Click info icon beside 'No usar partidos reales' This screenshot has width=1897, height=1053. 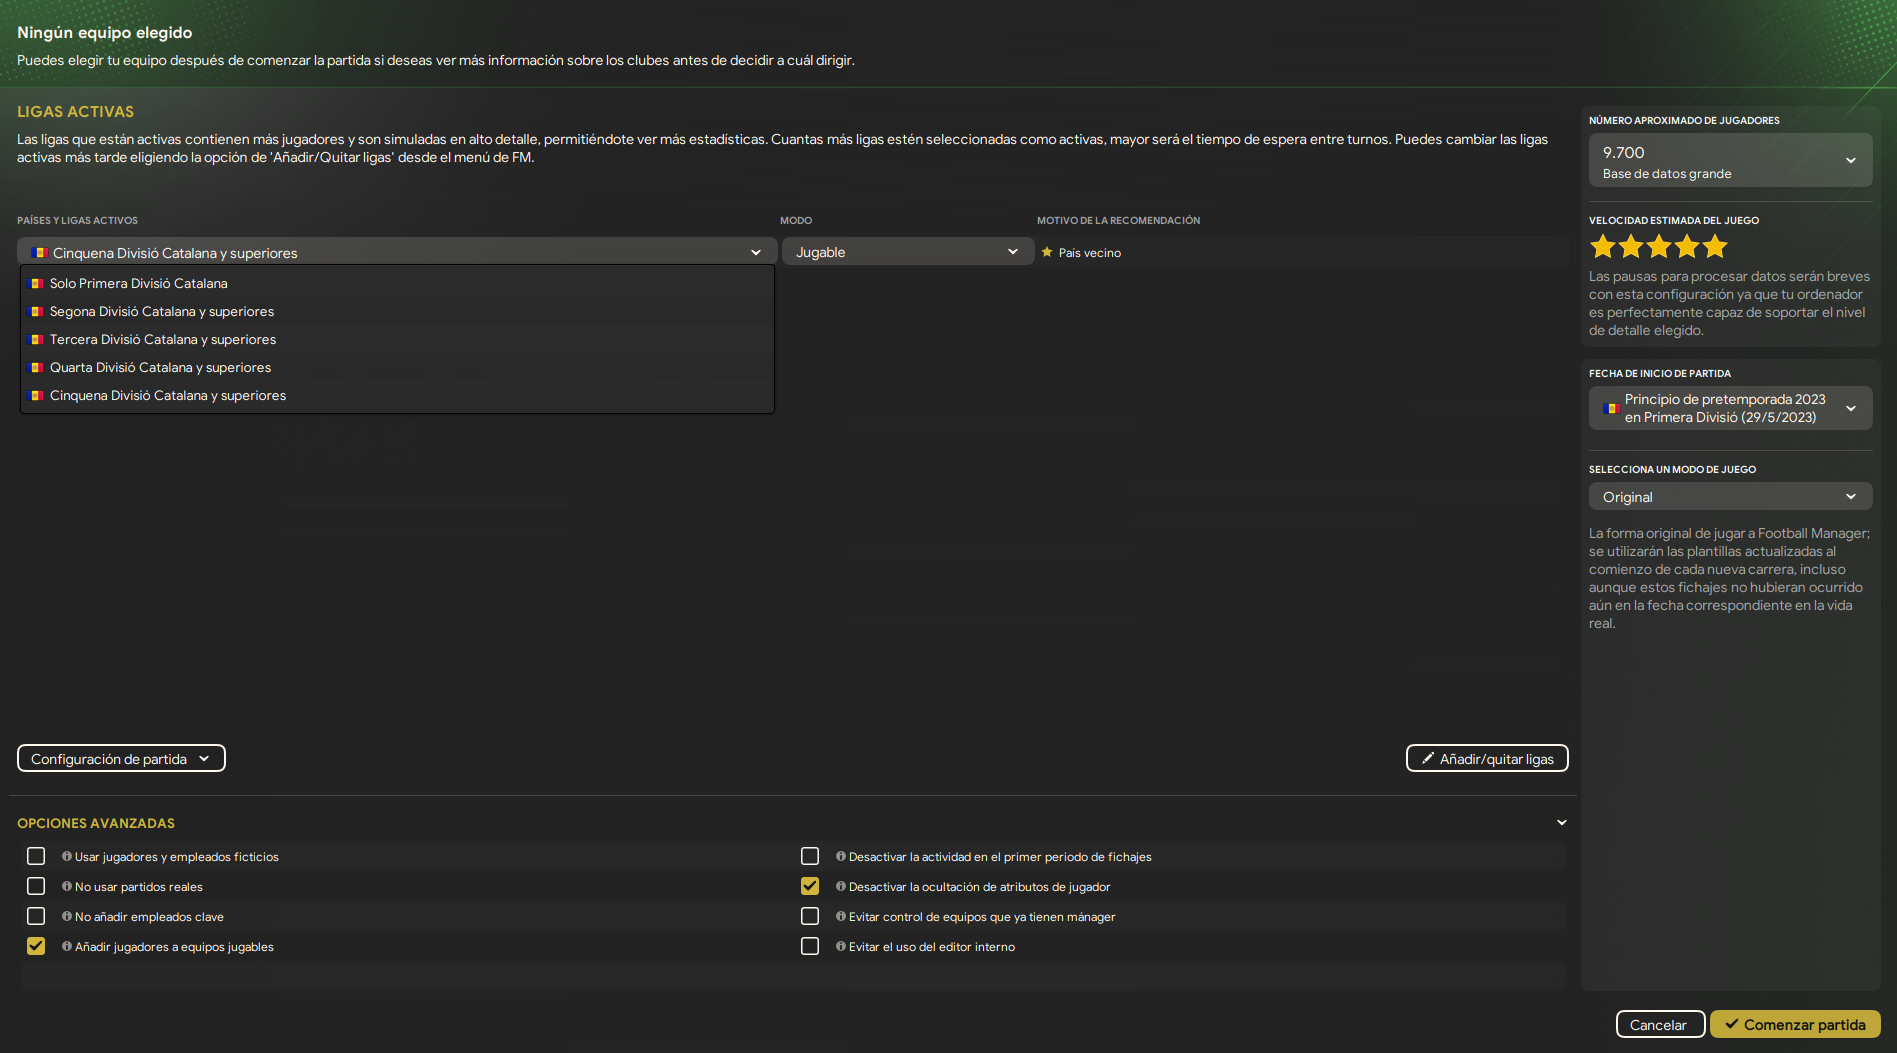[x=67, y=887]
